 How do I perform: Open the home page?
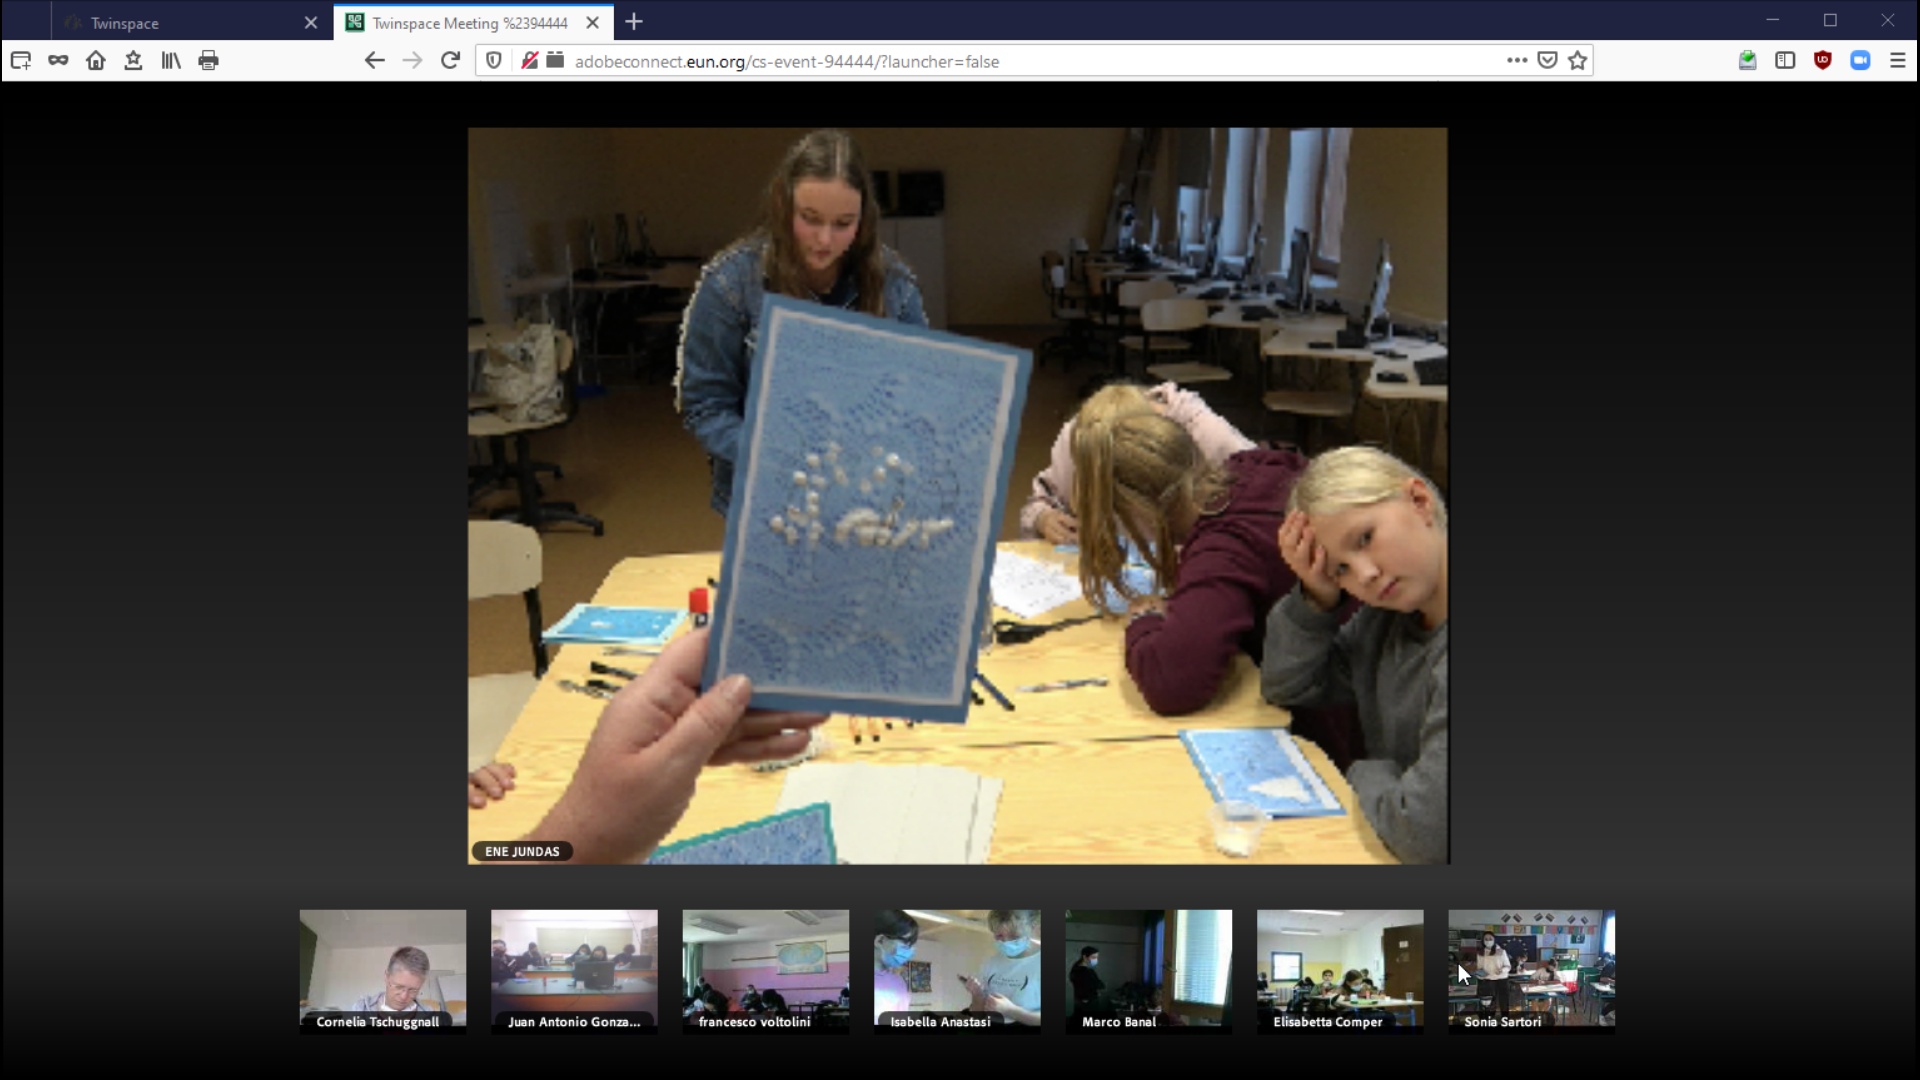(96, 61)
